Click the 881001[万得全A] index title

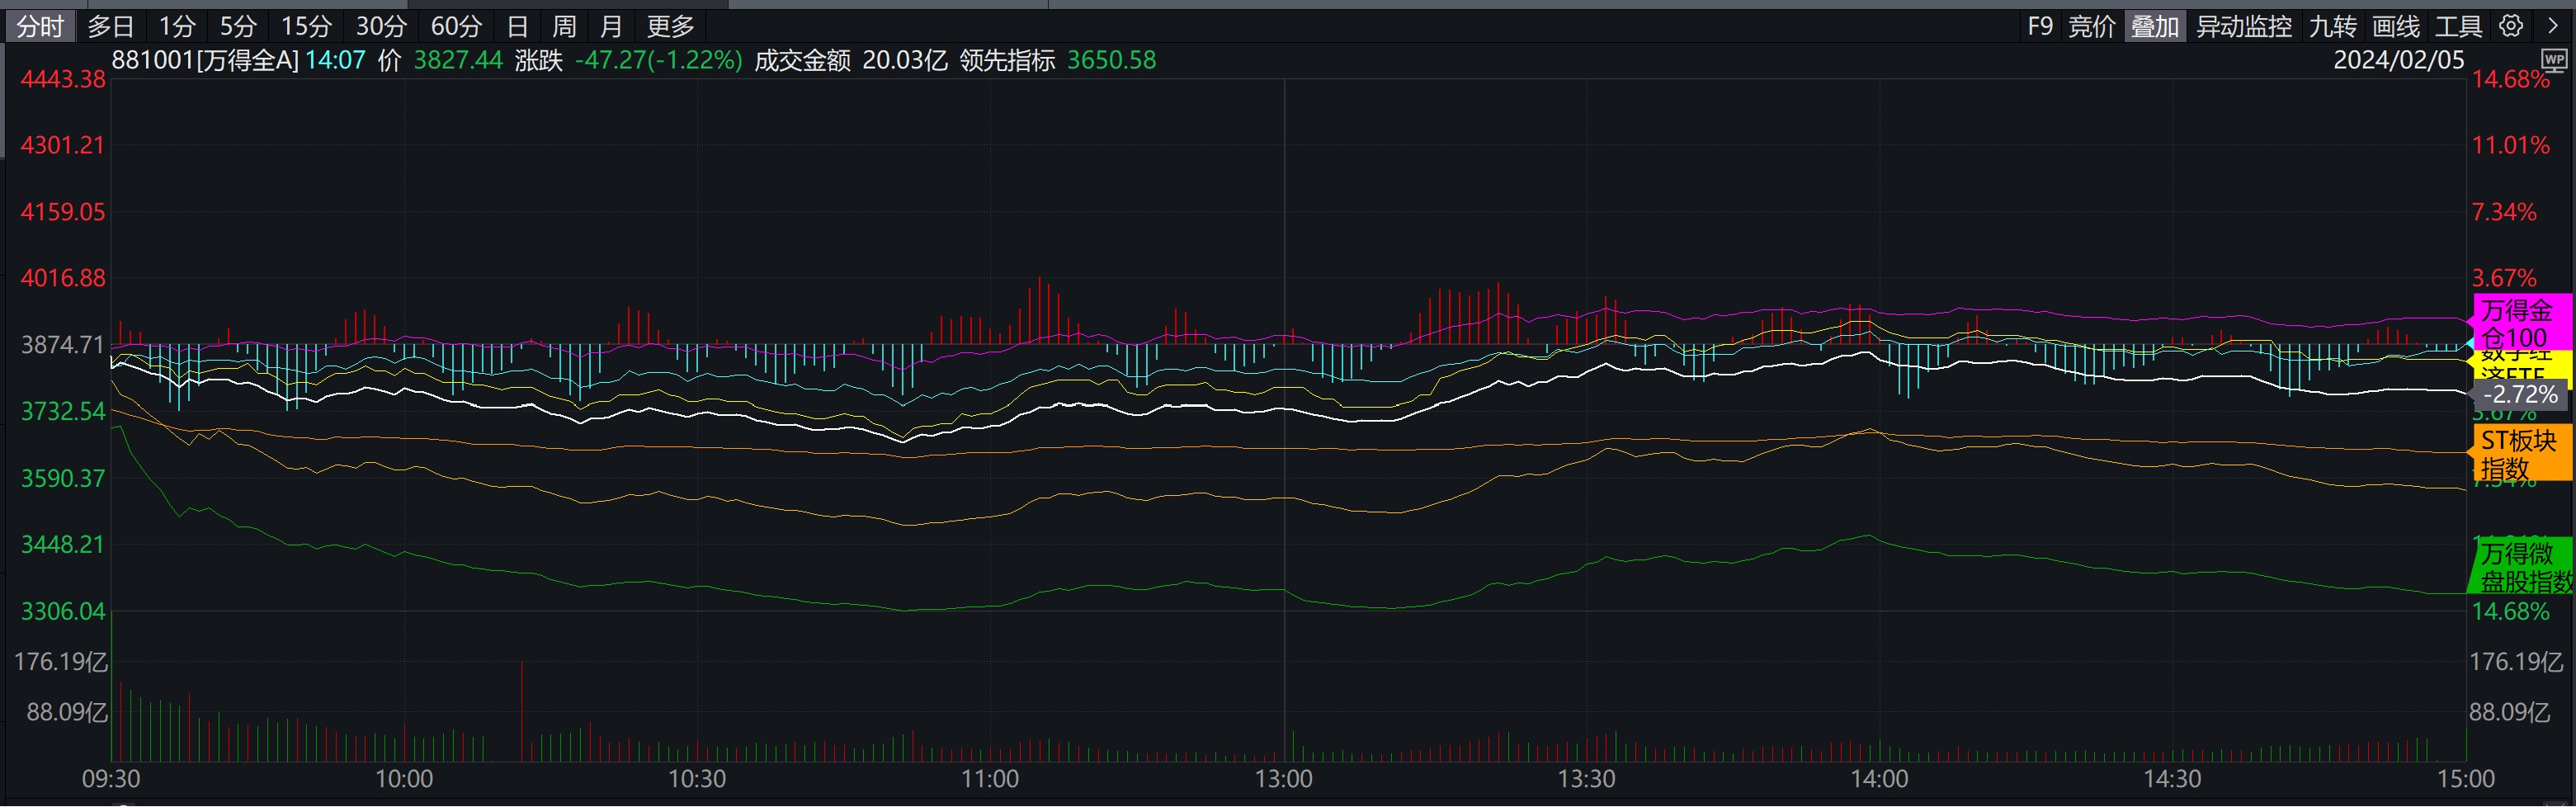[x=205, y=60]
